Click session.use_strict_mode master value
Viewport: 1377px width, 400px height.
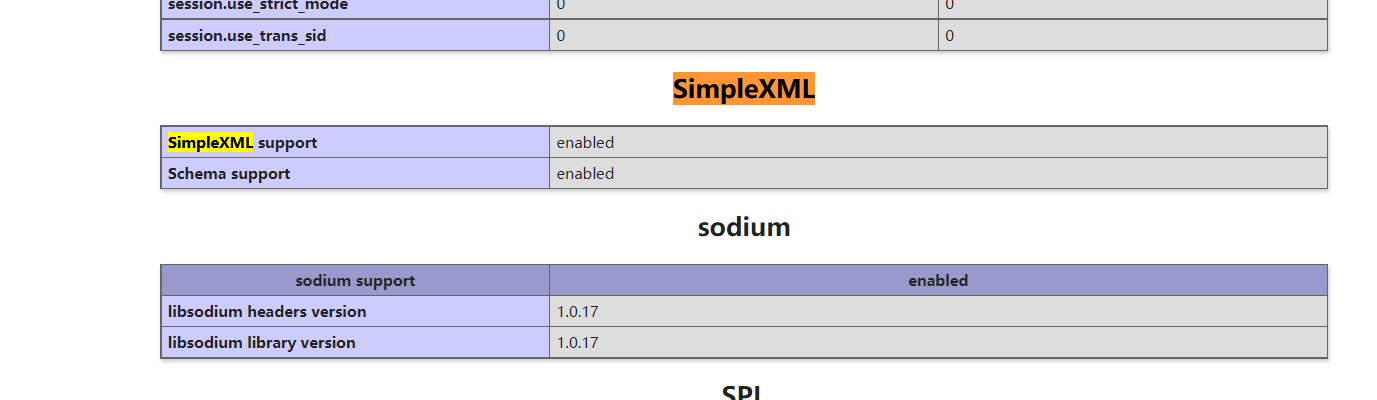[x=950, y=5]
